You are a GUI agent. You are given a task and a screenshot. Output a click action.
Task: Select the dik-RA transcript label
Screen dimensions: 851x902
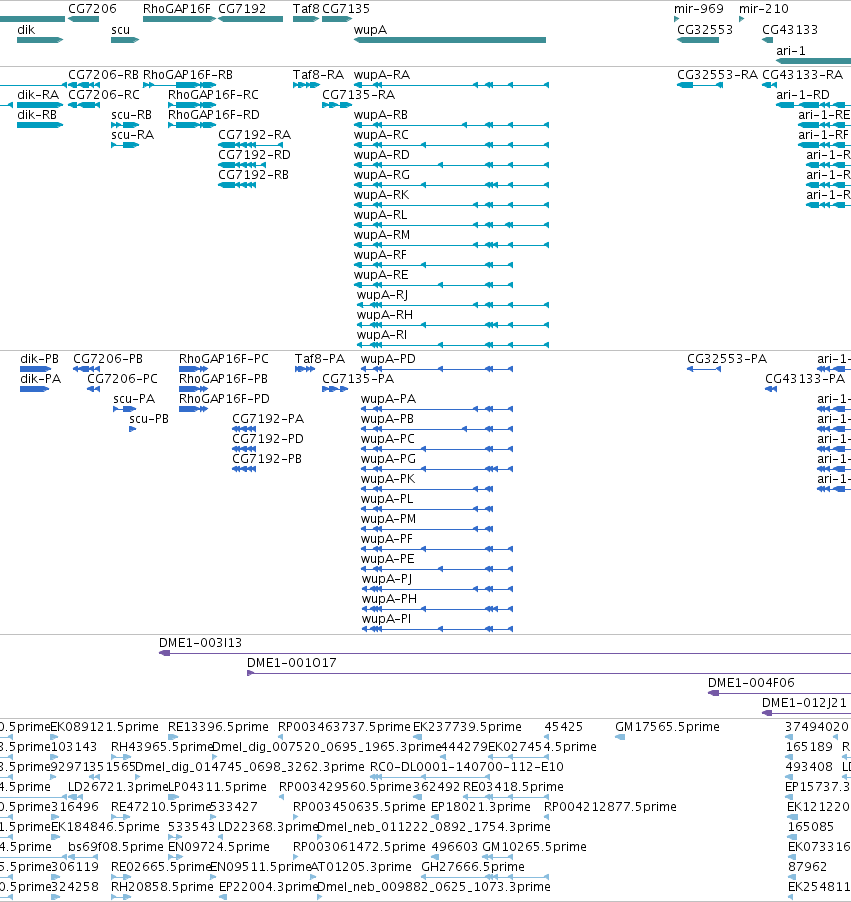click(38, 95)
